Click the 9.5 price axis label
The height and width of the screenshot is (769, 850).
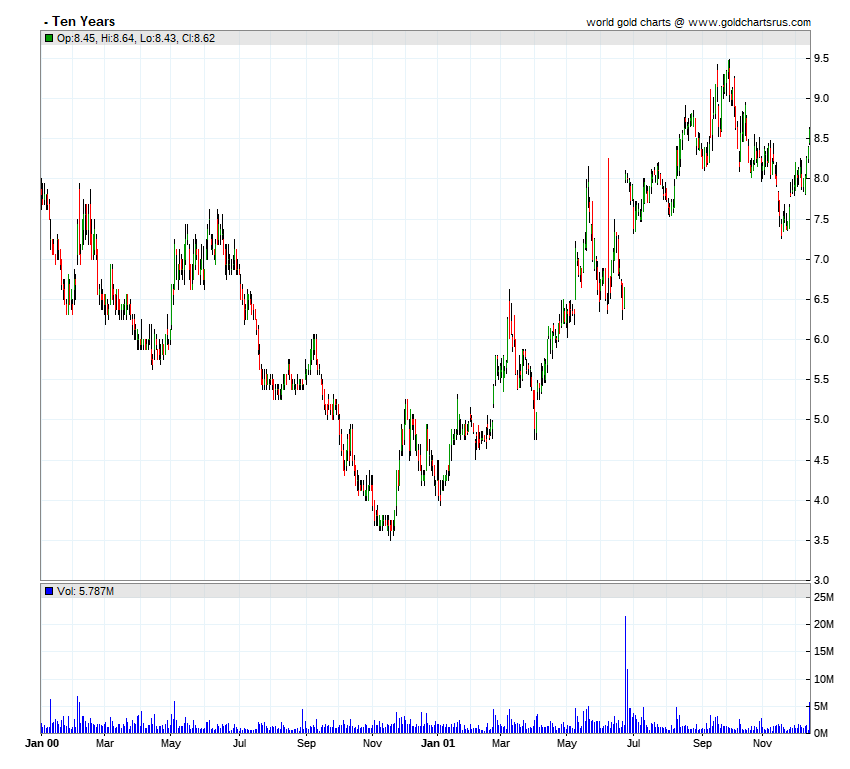[x=821, y=59]
